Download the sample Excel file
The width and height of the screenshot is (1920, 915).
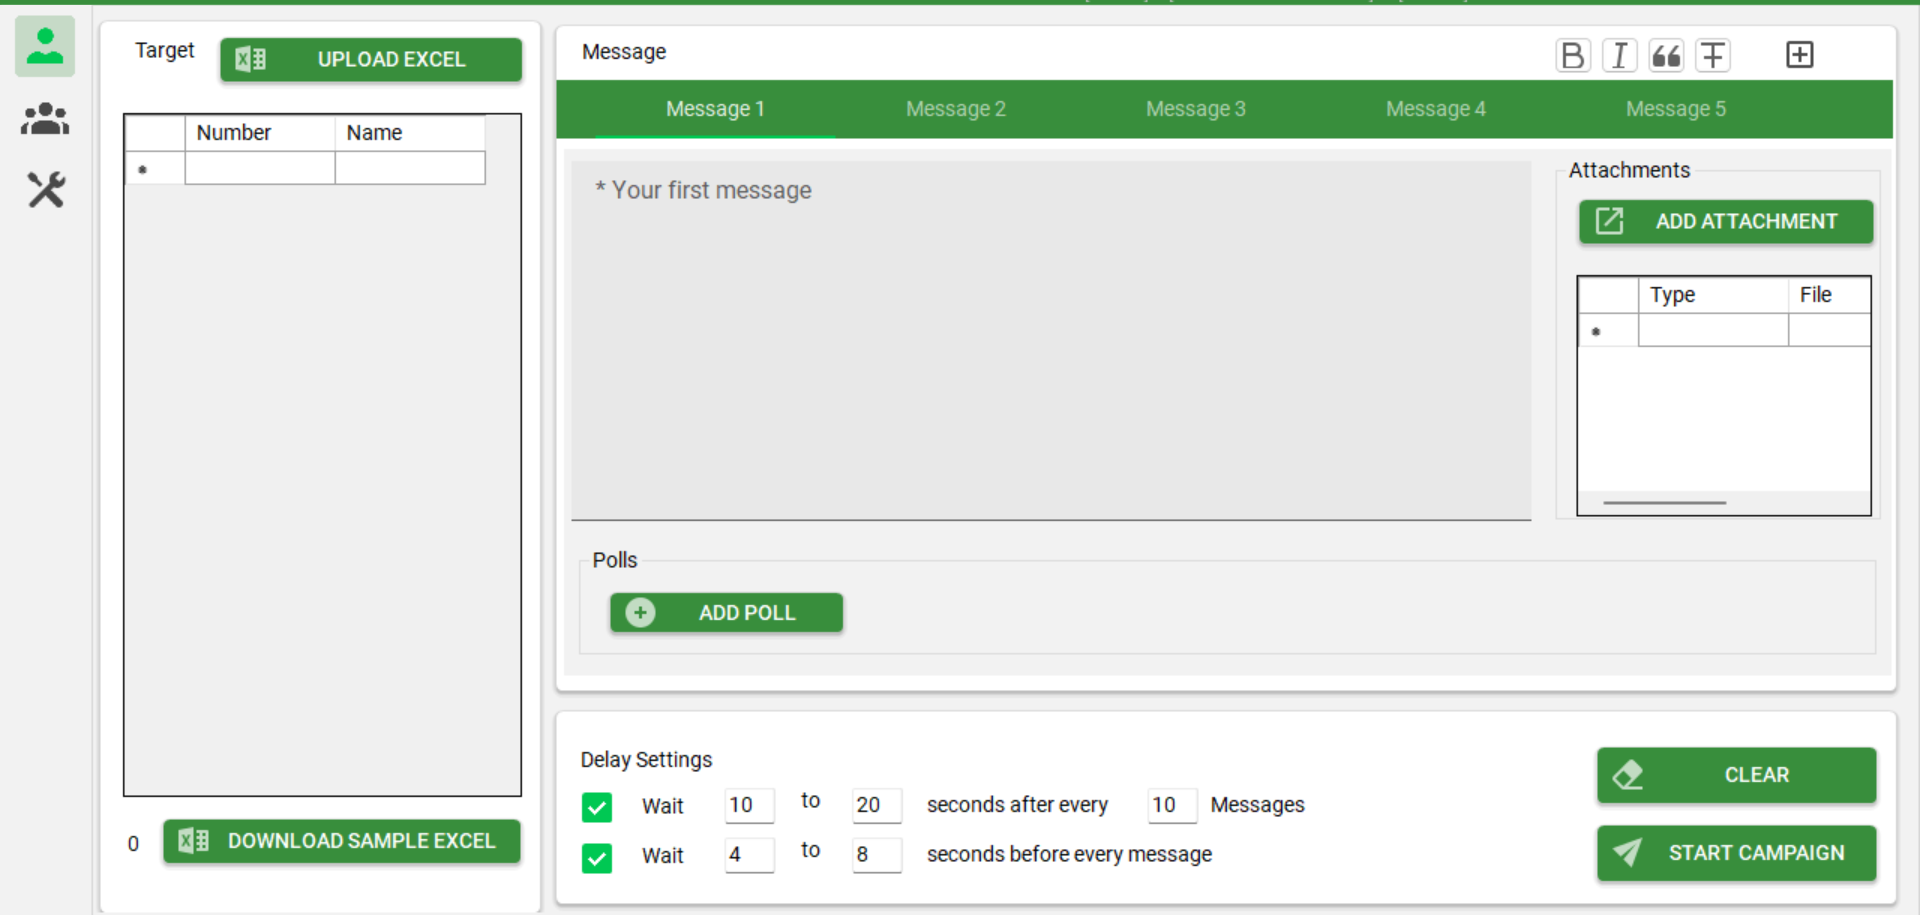(342, 841)
